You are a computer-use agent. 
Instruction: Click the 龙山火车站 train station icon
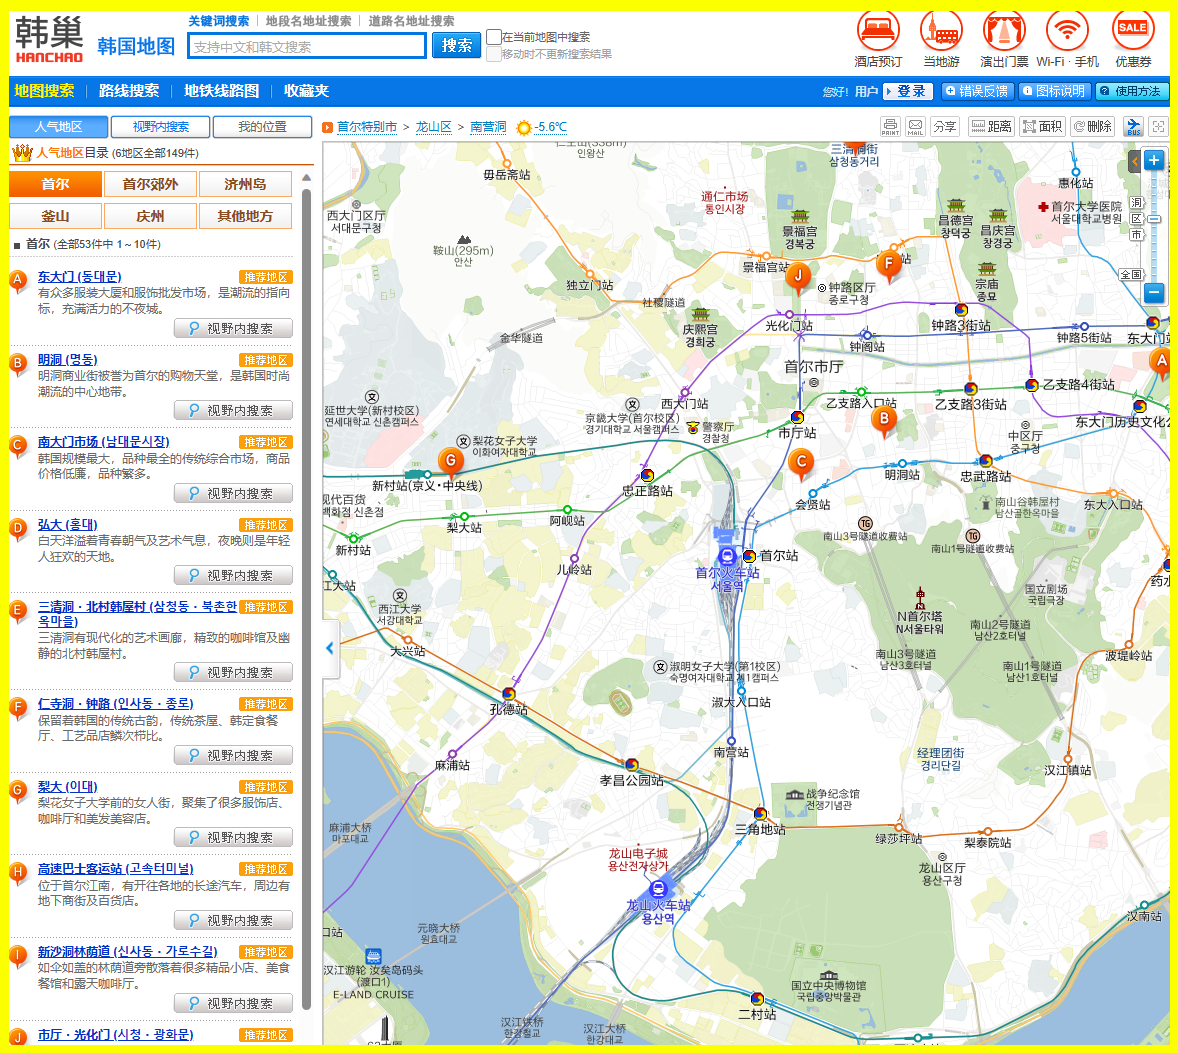click(657, 889)
